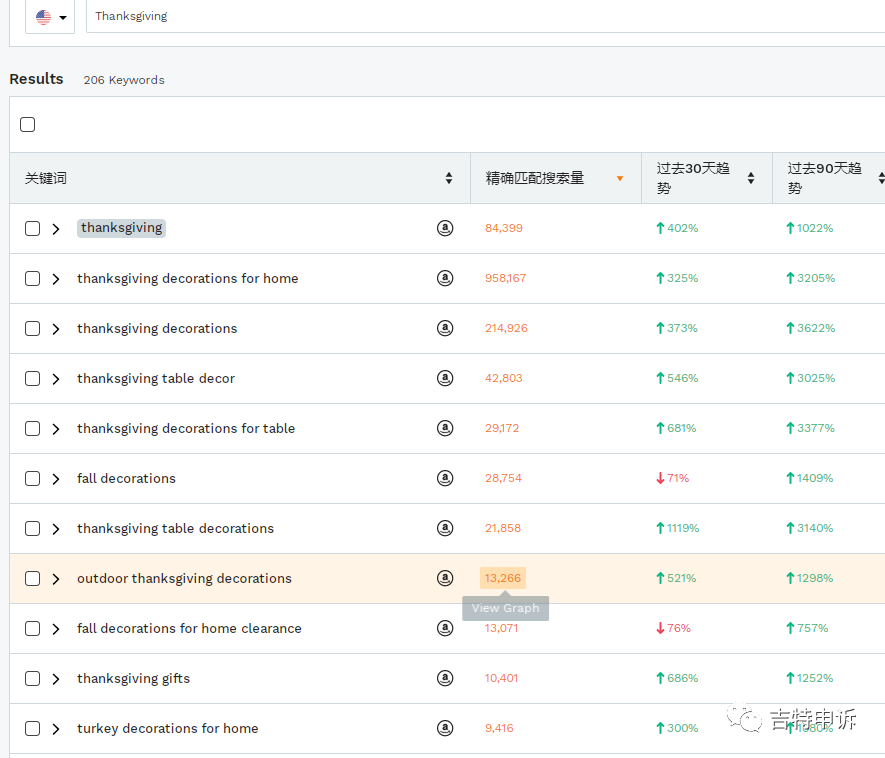The width and height of the screenshot is (885, 758).
Task: Open Amazon icon in thanksgiving table decor row
Action: point(445,378)
